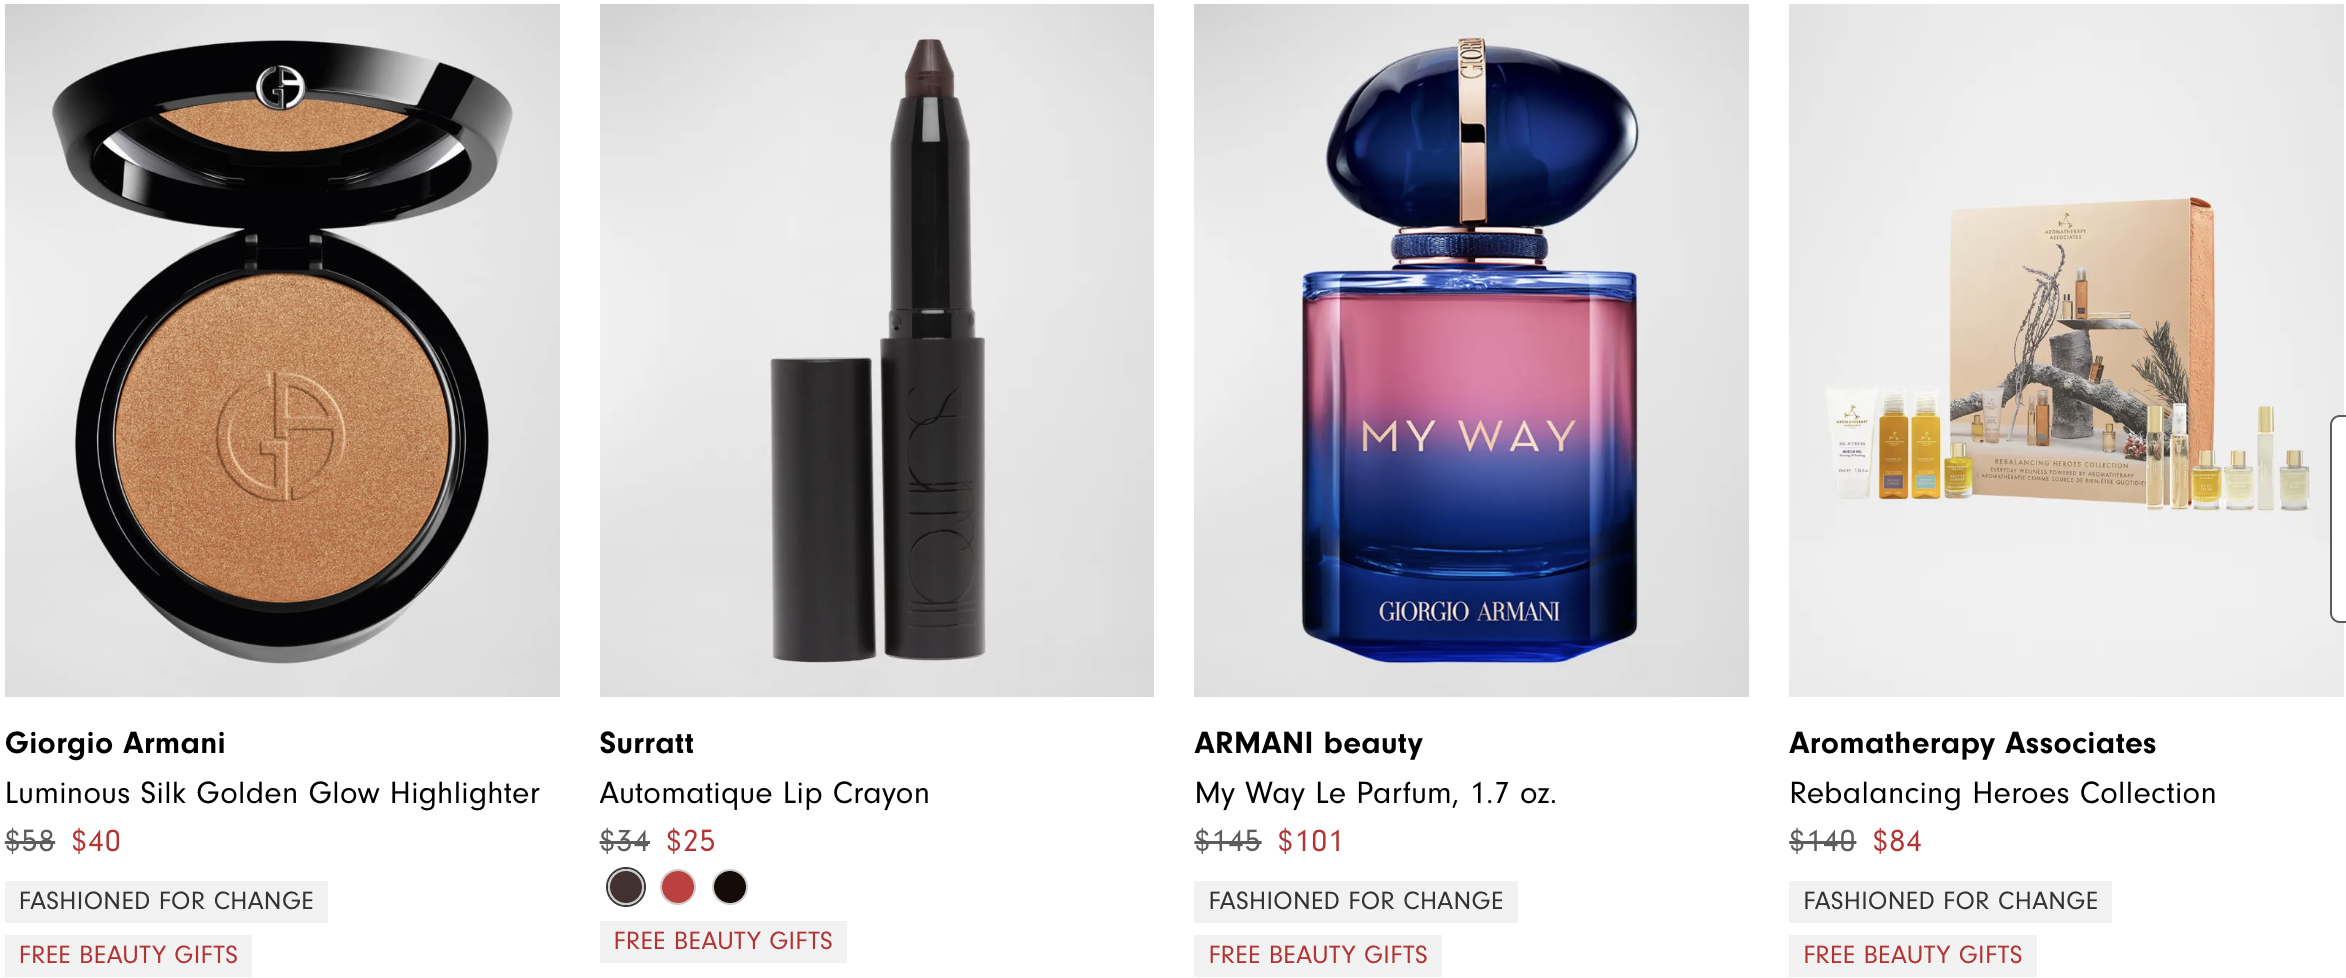Click Free Beauty Gifts badge under My Way
This screenshot has width=2346, height=978.
tap(1318, 955)
